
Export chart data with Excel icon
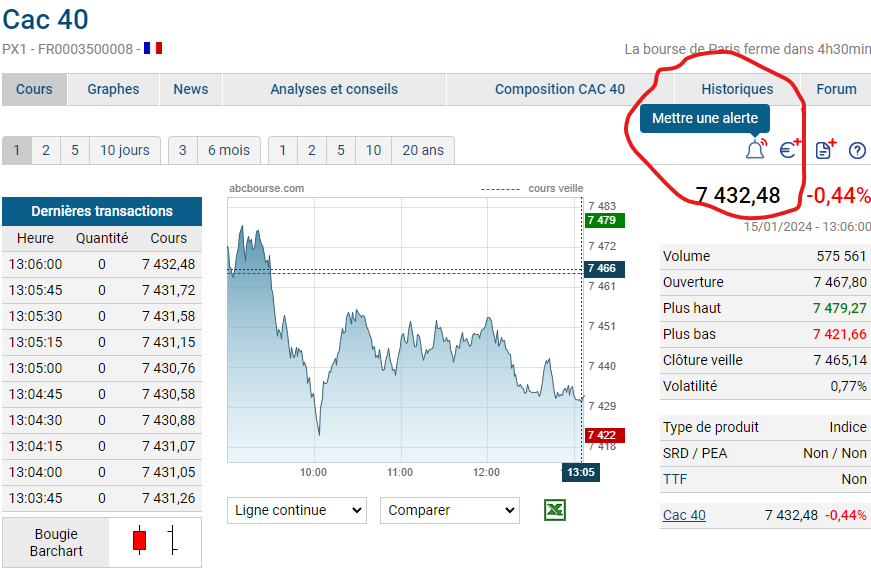(x=555, y=510)
